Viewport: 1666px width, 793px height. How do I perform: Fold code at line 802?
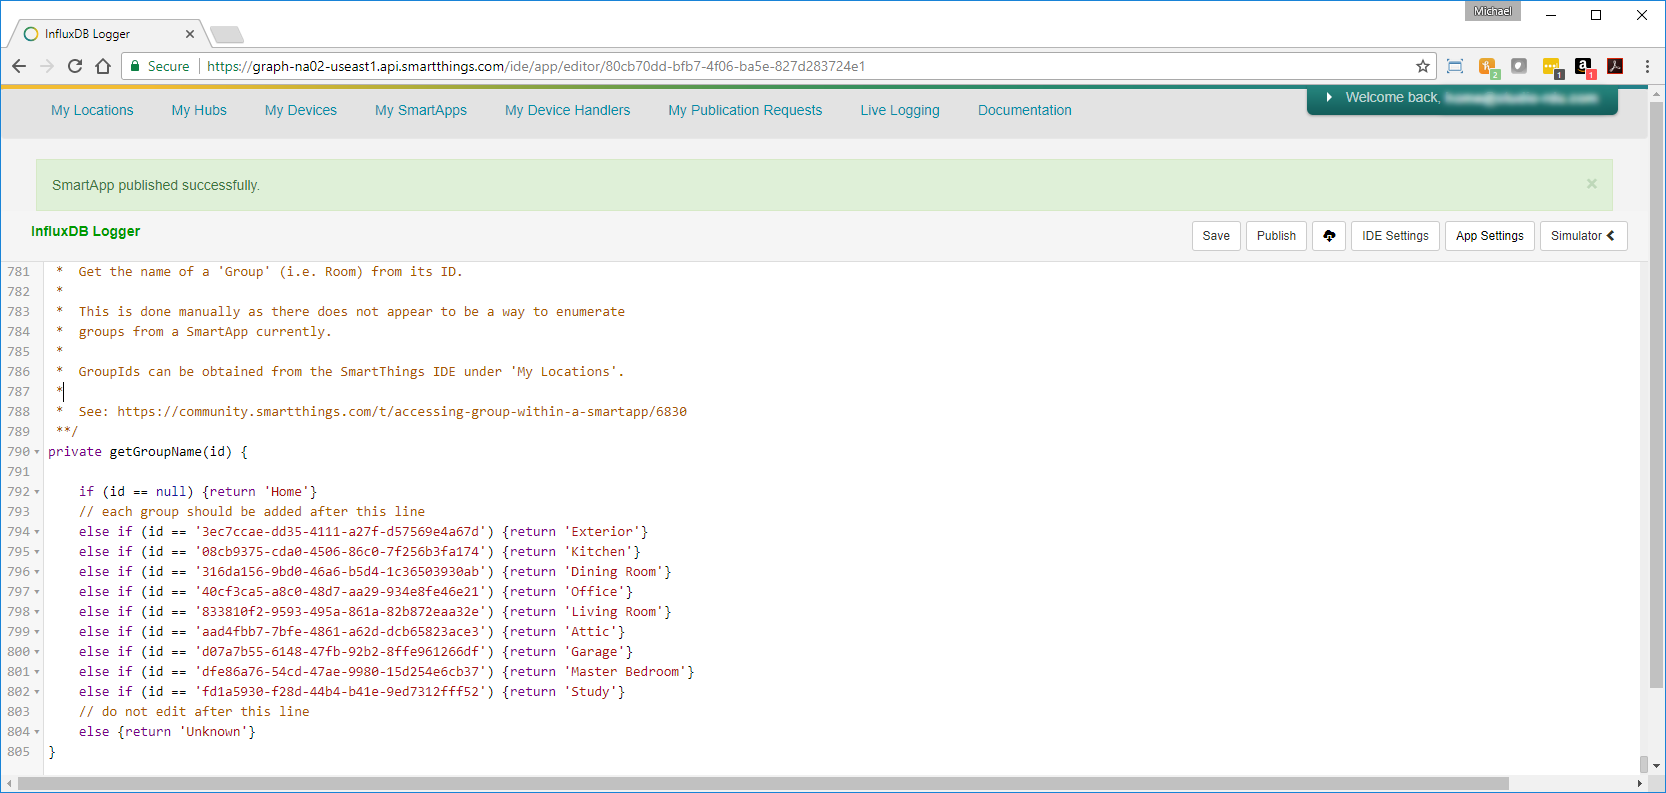tap(37, 692)
